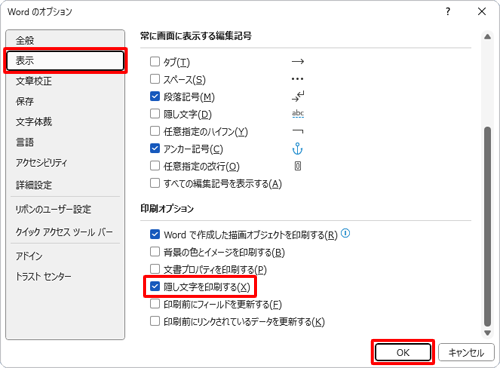Click the paragraph mark symbol icon
Viewport: 500px width, 368px height.
(x=298, y=96)
